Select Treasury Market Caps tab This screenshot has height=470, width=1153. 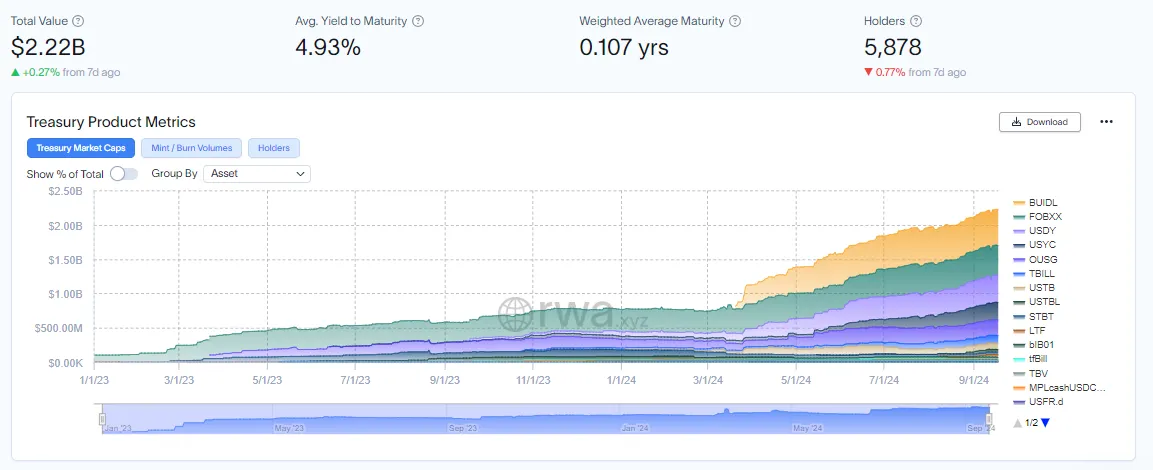(81, 148)
